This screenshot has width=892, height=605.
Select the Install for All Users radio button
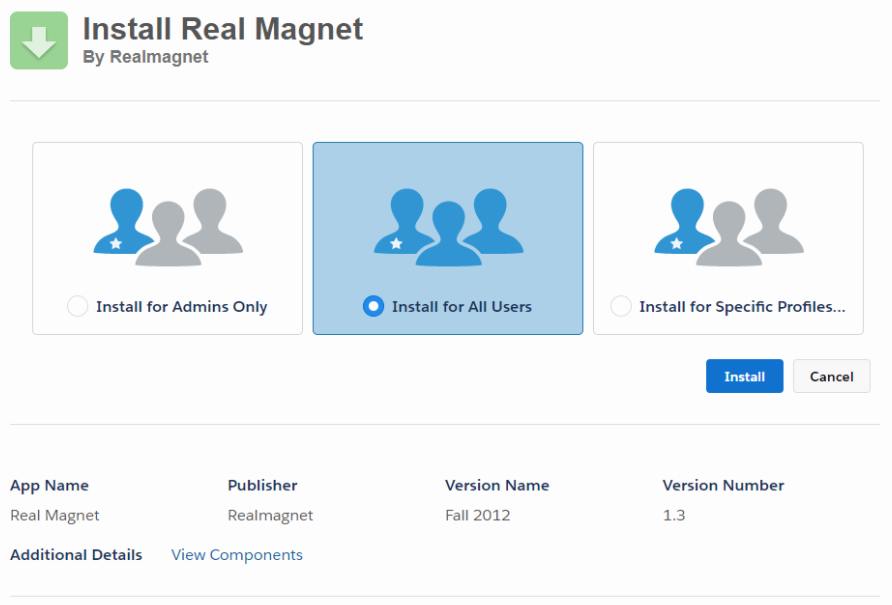tap(373, 306)
